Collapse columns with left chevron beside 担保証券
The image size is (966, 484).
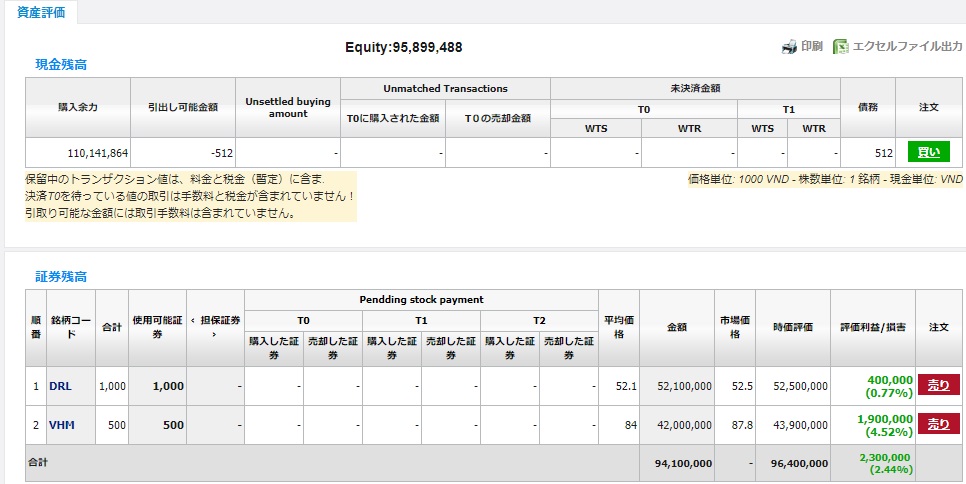click(192, 321)
